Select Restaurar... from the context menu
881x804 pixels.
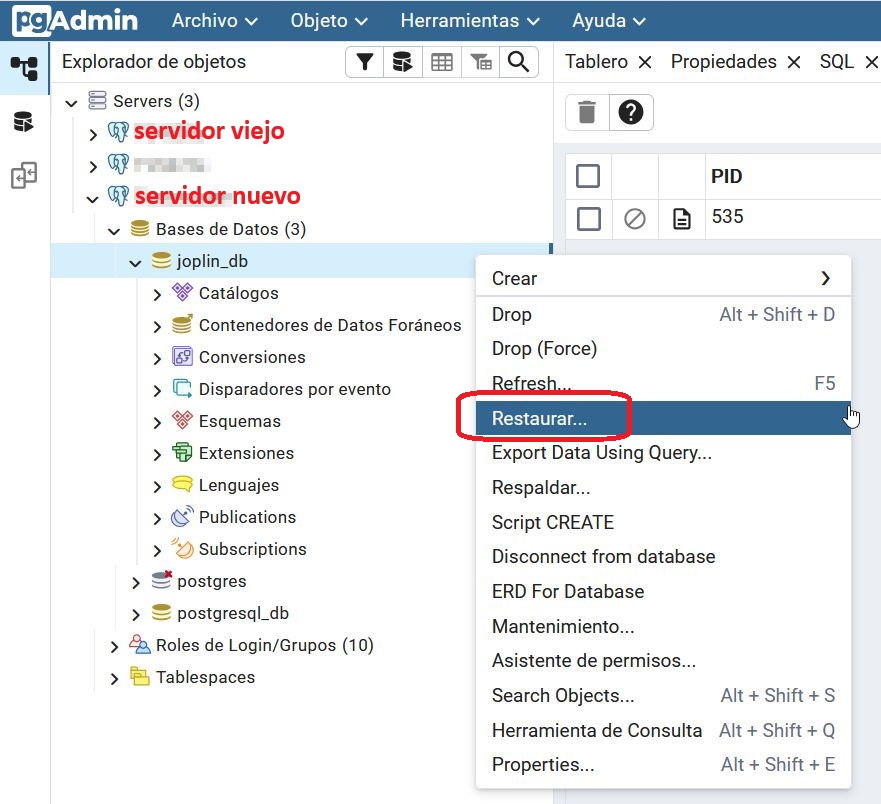(540, 419)
